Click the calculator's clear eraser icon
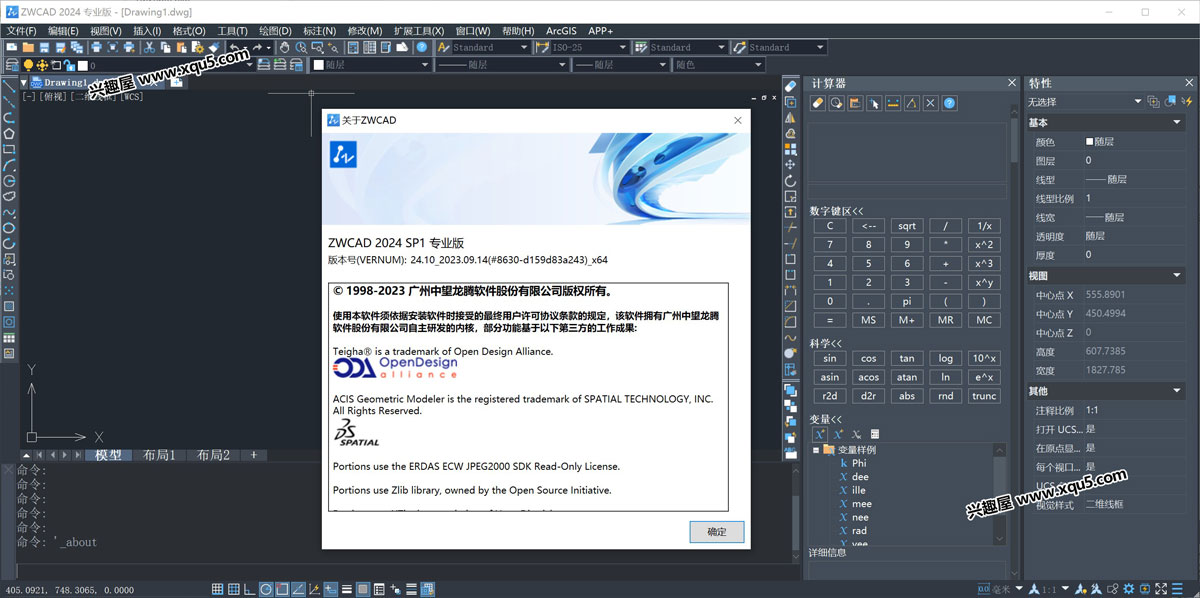This screenshot has width=1200, height=598. pos(817,103)
